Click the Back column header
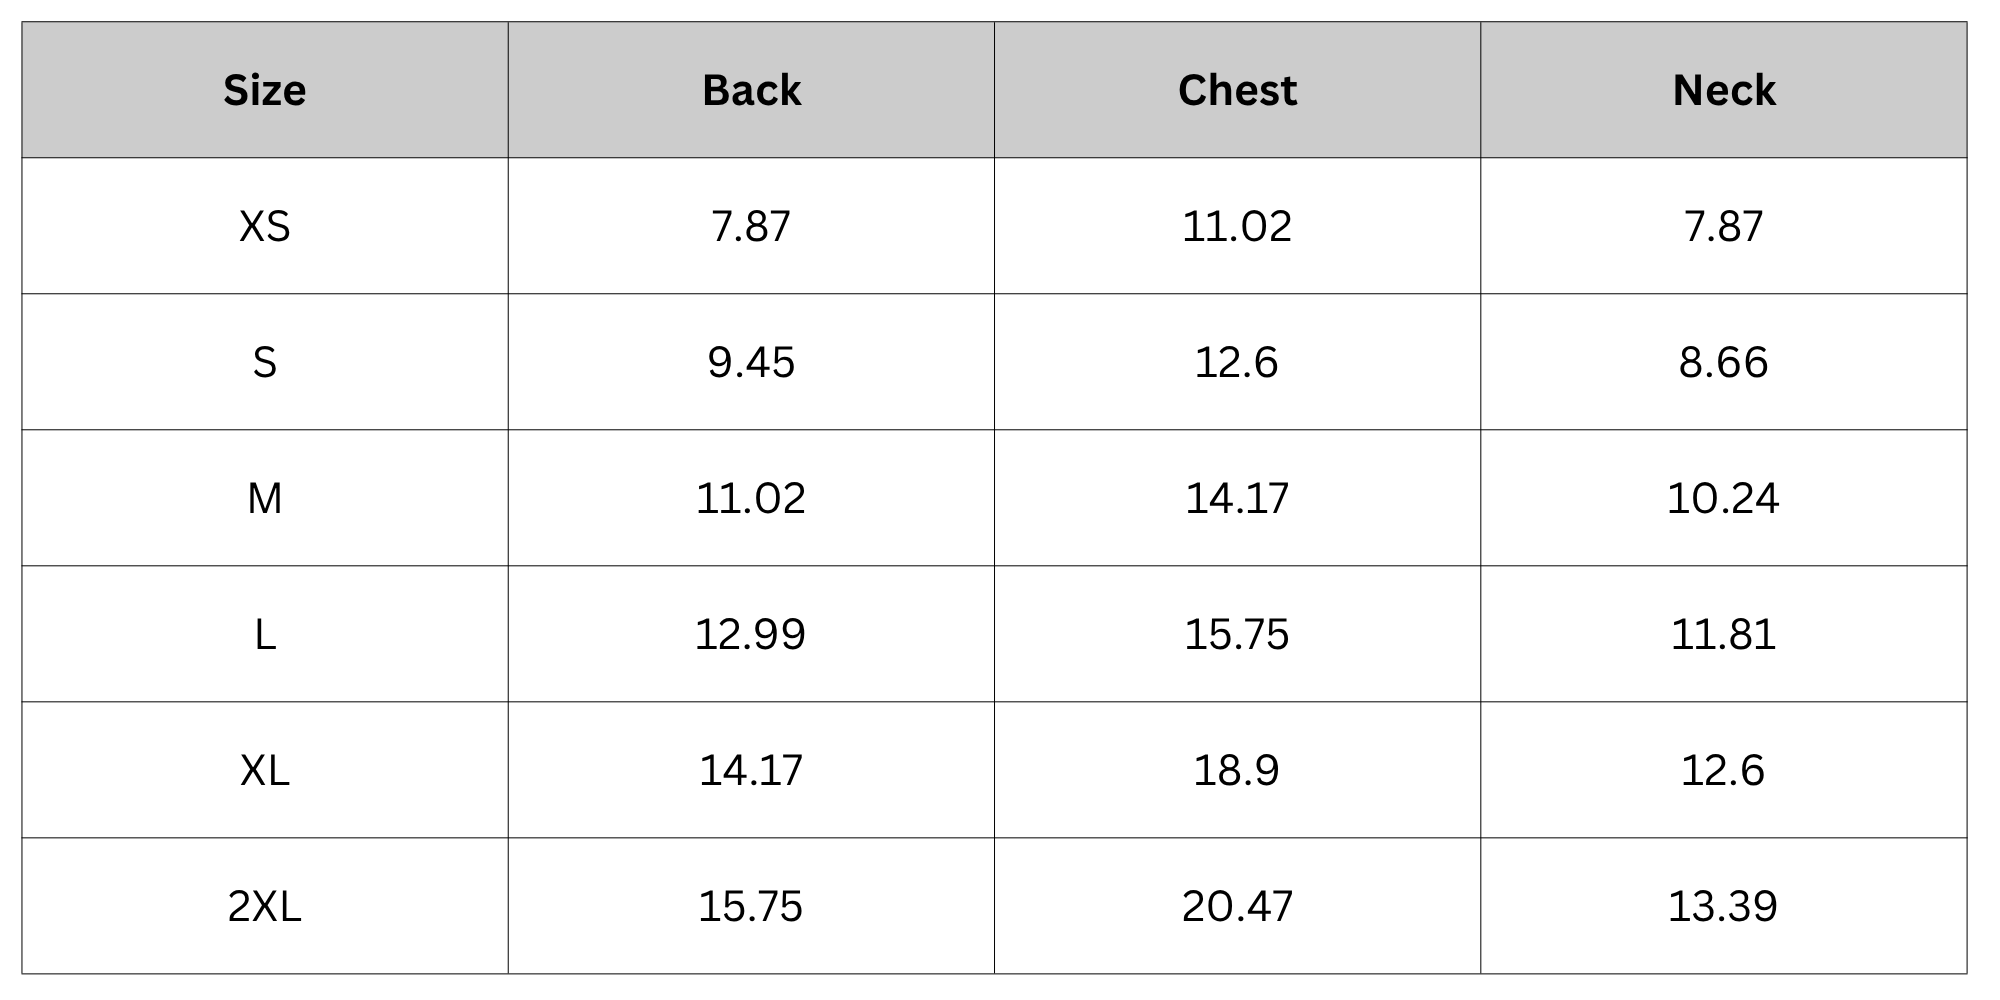This screenshot has height=1000, width=2000. tap(751, 90)
